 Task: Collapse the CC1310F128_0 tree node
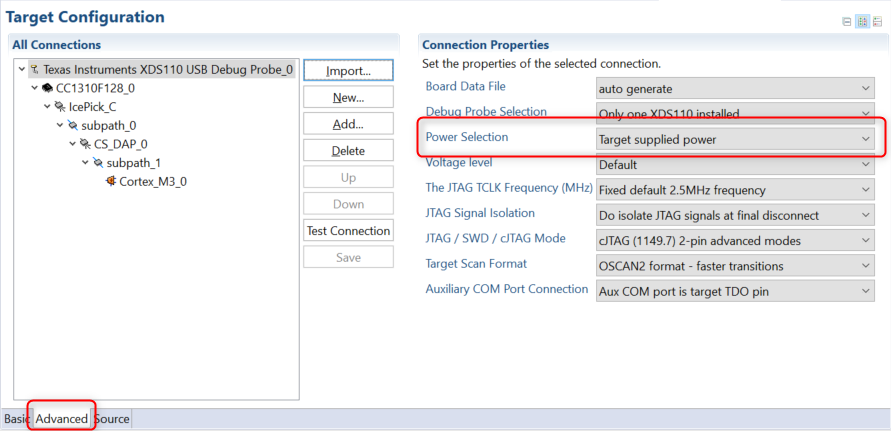click(35, 88)
